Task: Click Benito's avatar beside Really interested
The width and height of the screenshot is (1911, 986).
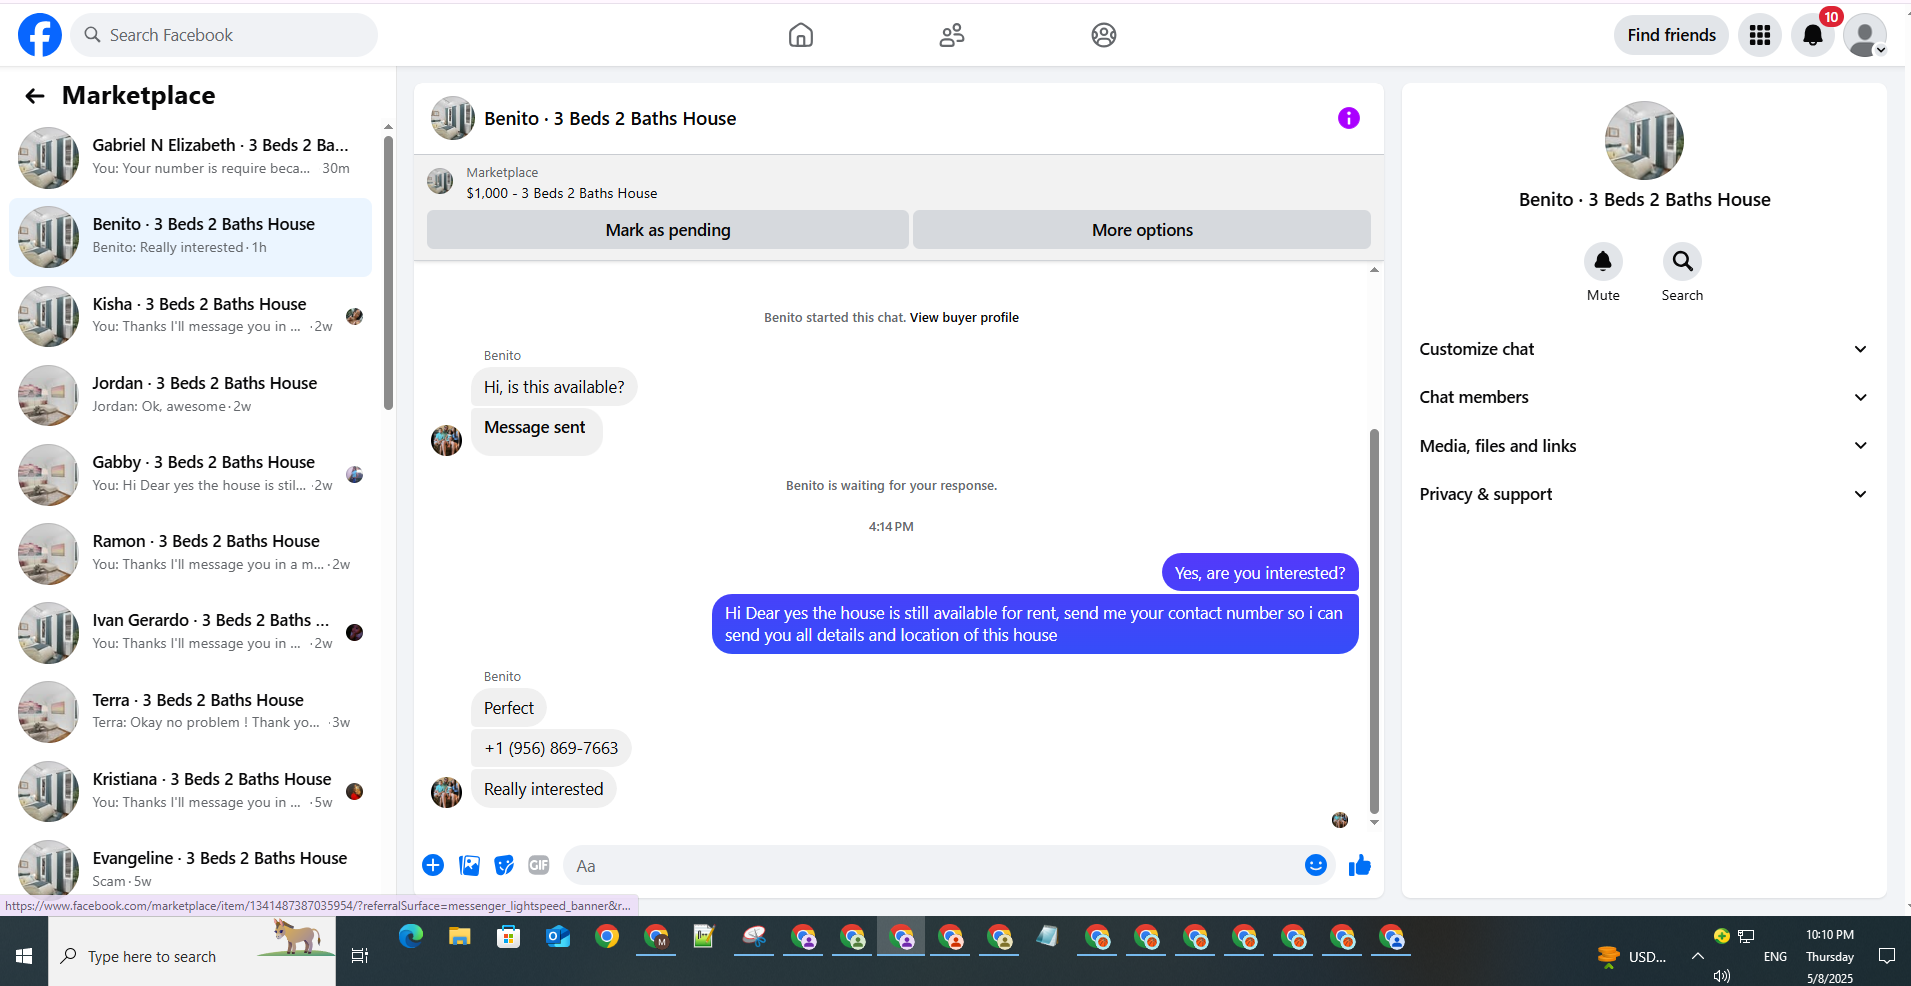Action: 446,792
